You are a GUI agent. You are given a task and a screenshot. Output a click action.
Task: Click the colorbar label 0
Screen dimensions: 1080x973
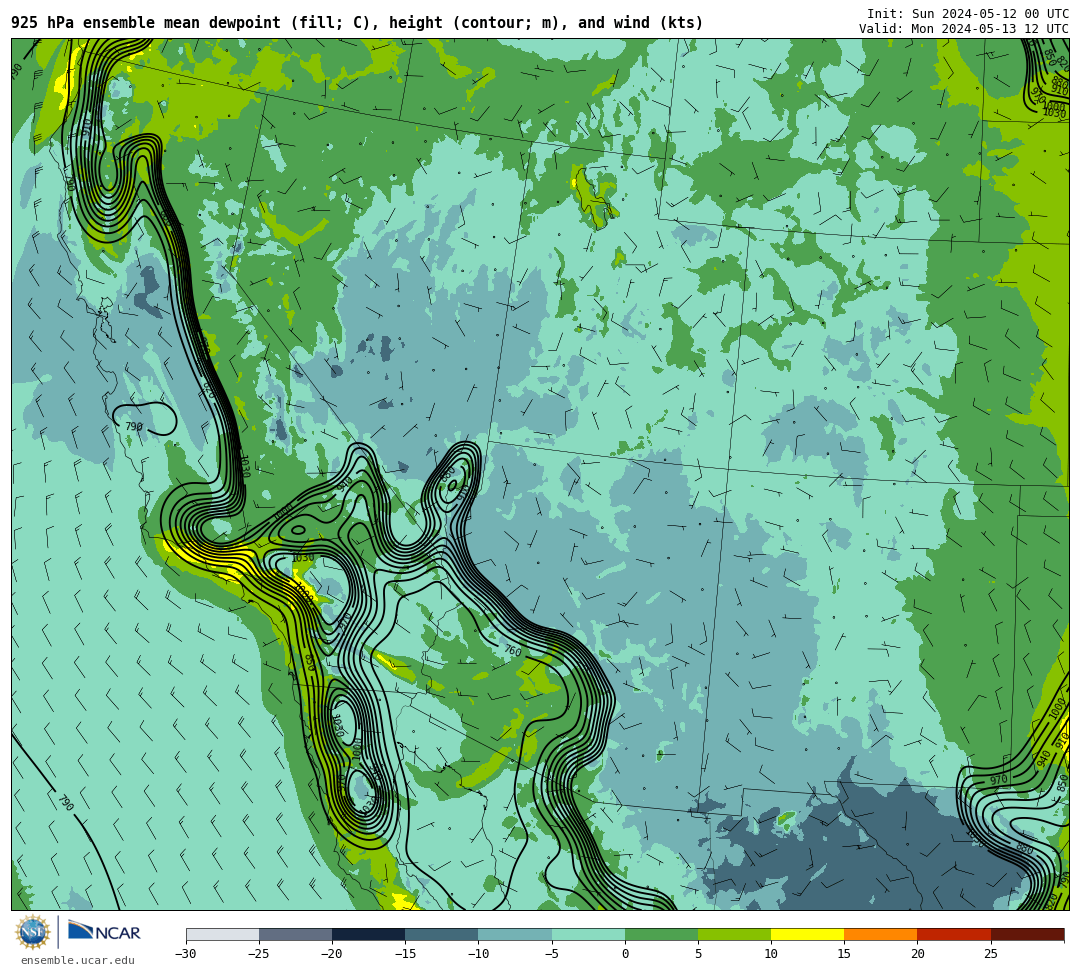coord(625,954)
